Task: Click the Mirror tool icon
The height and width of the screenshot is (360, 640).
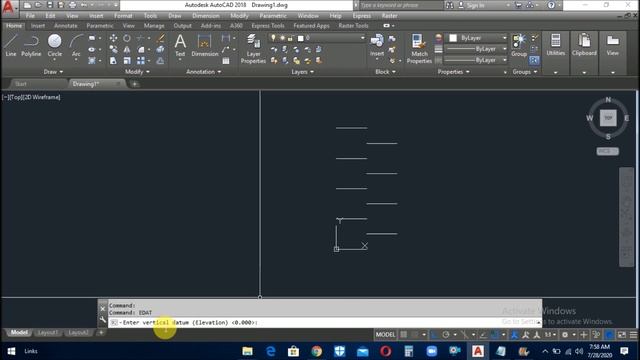Action: pos(127,49)
